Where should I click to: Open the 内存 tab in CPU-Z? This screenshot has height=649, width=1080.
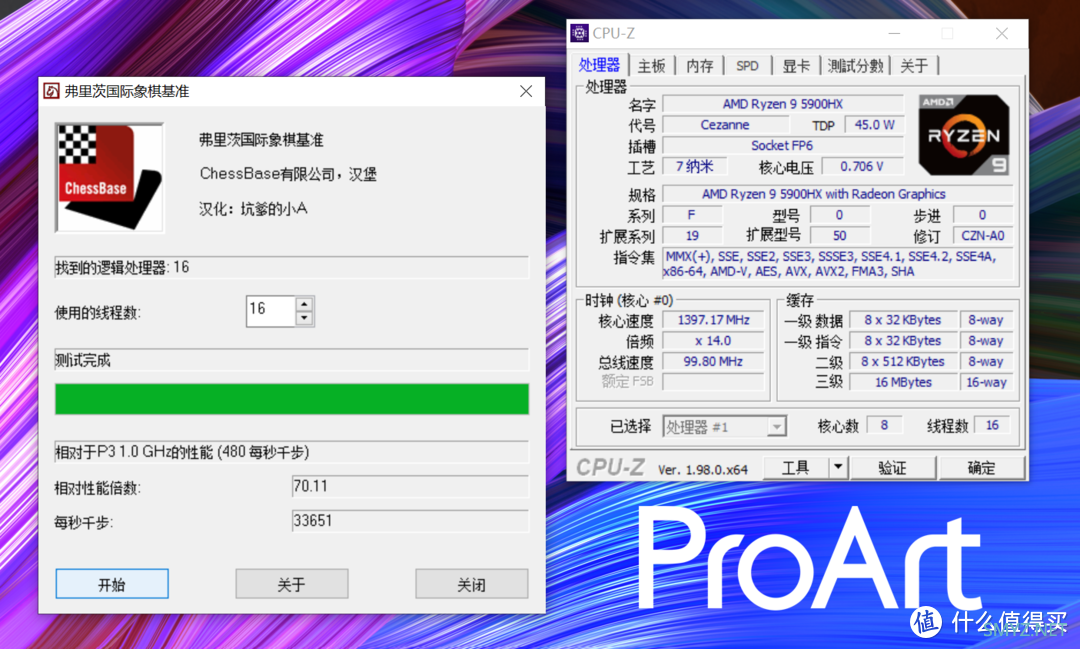699,66
